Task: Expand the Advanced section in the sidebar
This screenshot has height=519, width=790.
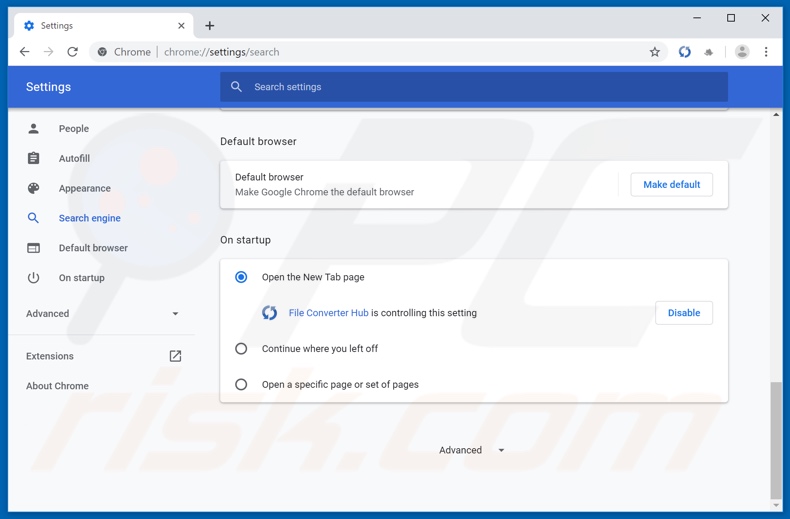Action: tap(102, 314)
